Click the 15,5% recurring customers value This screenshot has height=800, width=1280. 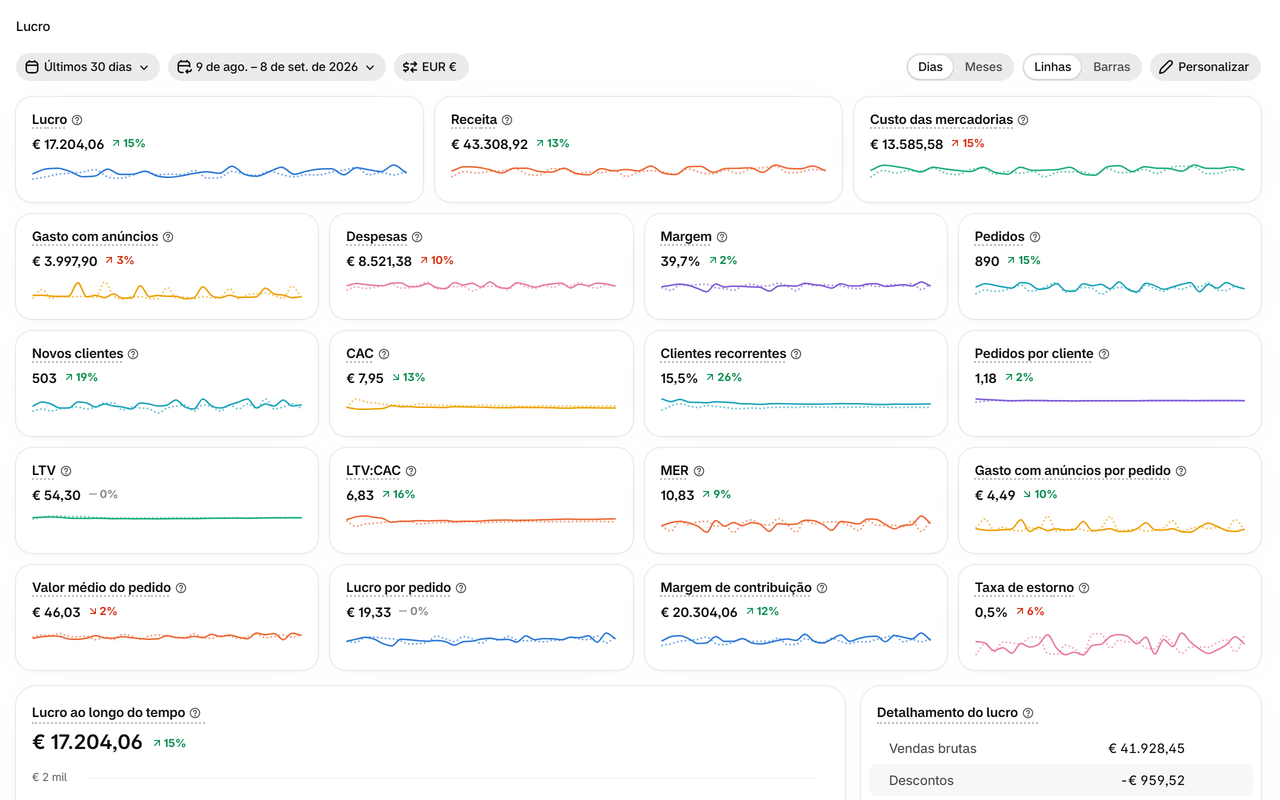(x=679, y=378)
